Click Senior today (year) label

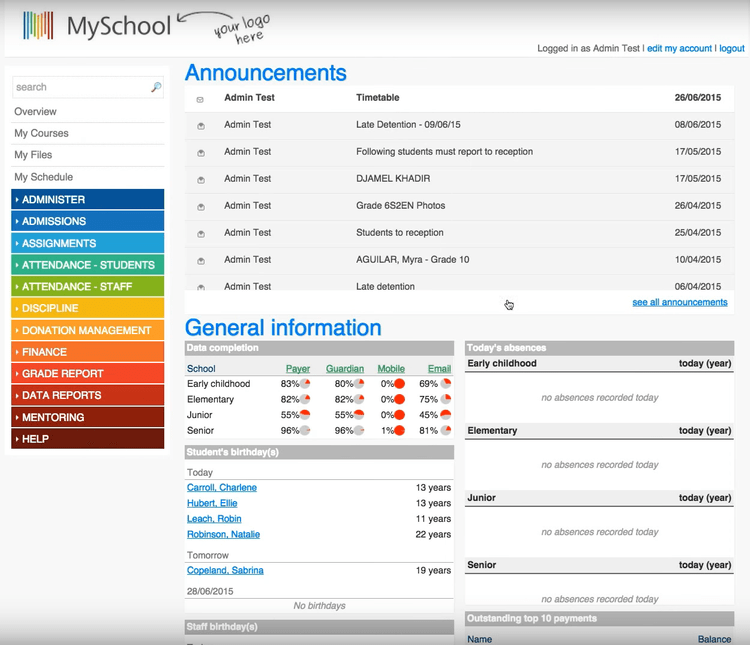click(705, 565)
